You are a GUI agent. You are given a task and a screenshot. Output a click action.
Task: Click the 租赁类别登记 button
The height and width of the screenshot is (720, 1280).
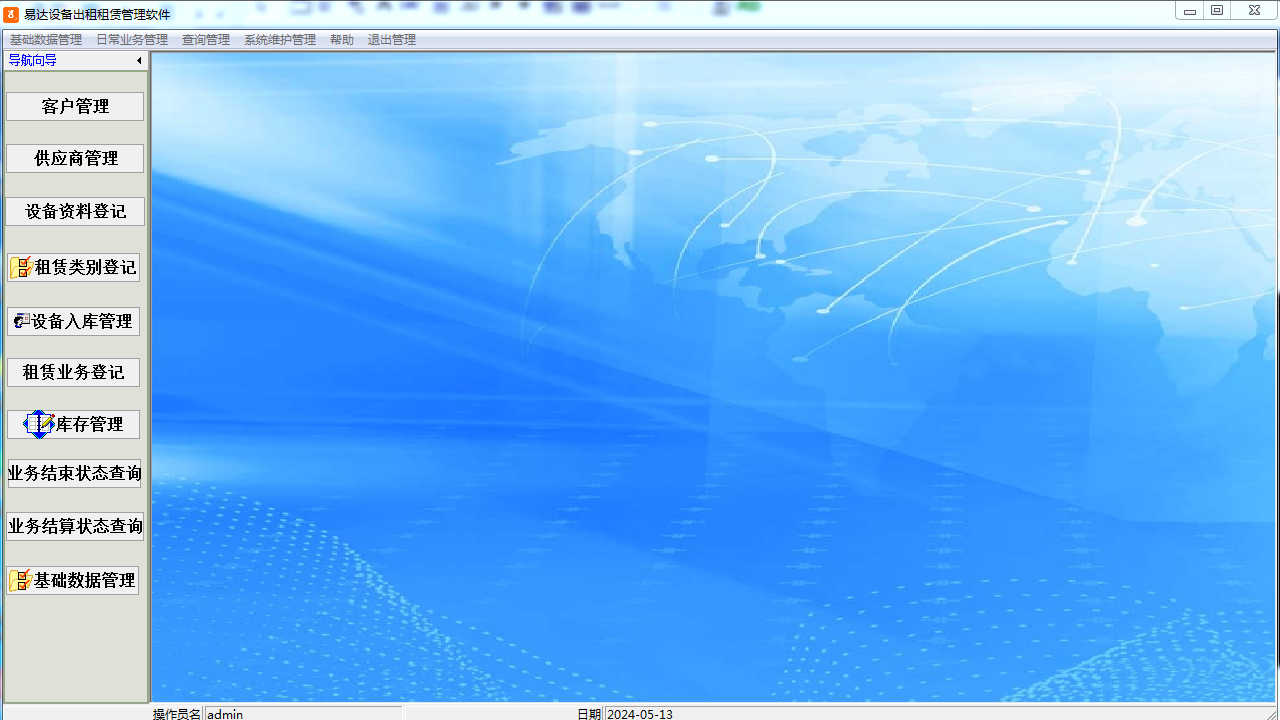pyautogui.click(x=73, y=267)
